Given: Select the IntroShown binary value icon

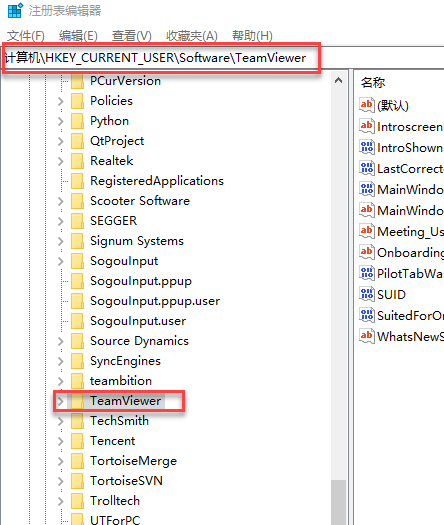Looking at the screenshot, I should (x=367, y=147).
